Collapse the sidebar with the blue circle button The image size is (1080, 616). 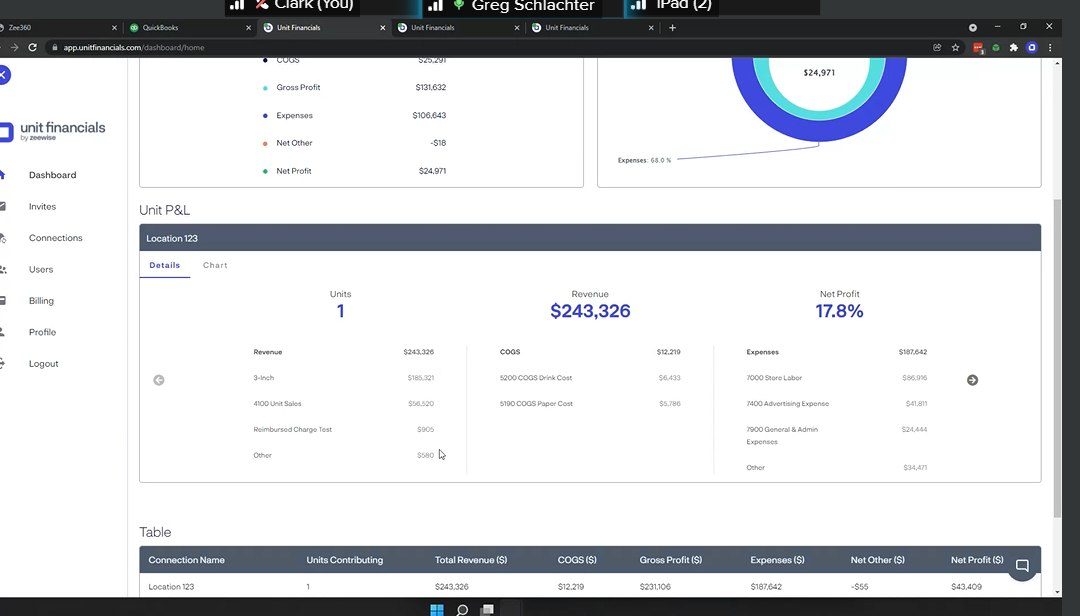click(x=3, y=75)
